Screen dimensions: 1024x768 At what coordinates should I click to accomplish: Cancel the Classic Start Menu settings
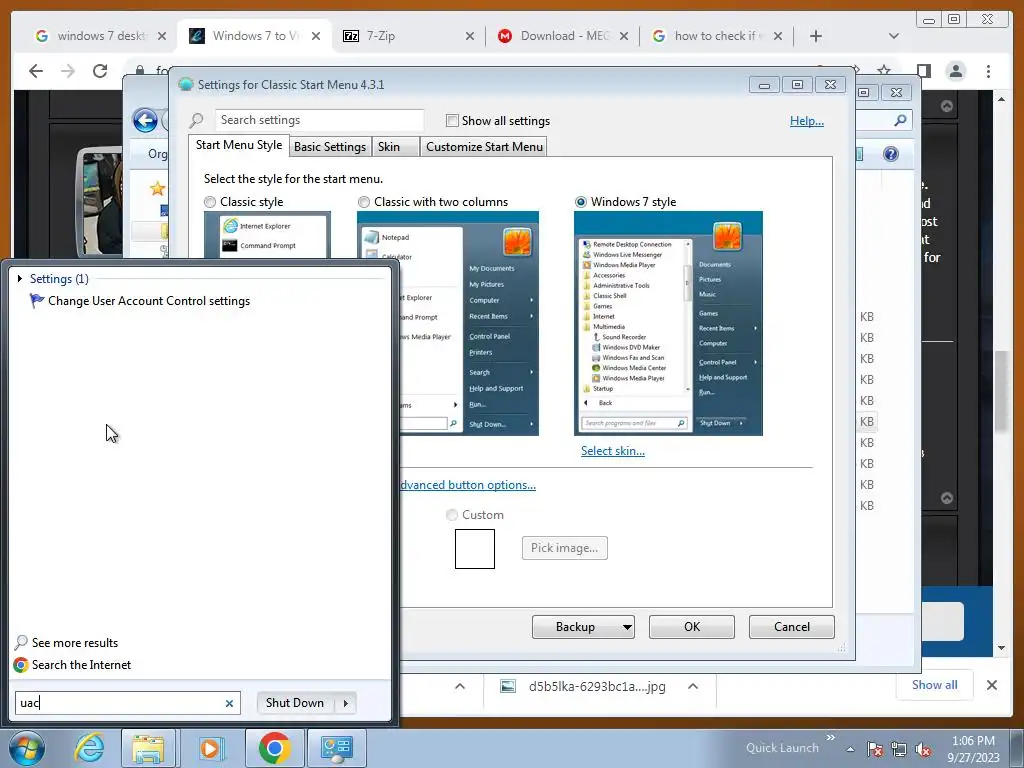pyautogui.click(x=792, y=627)
